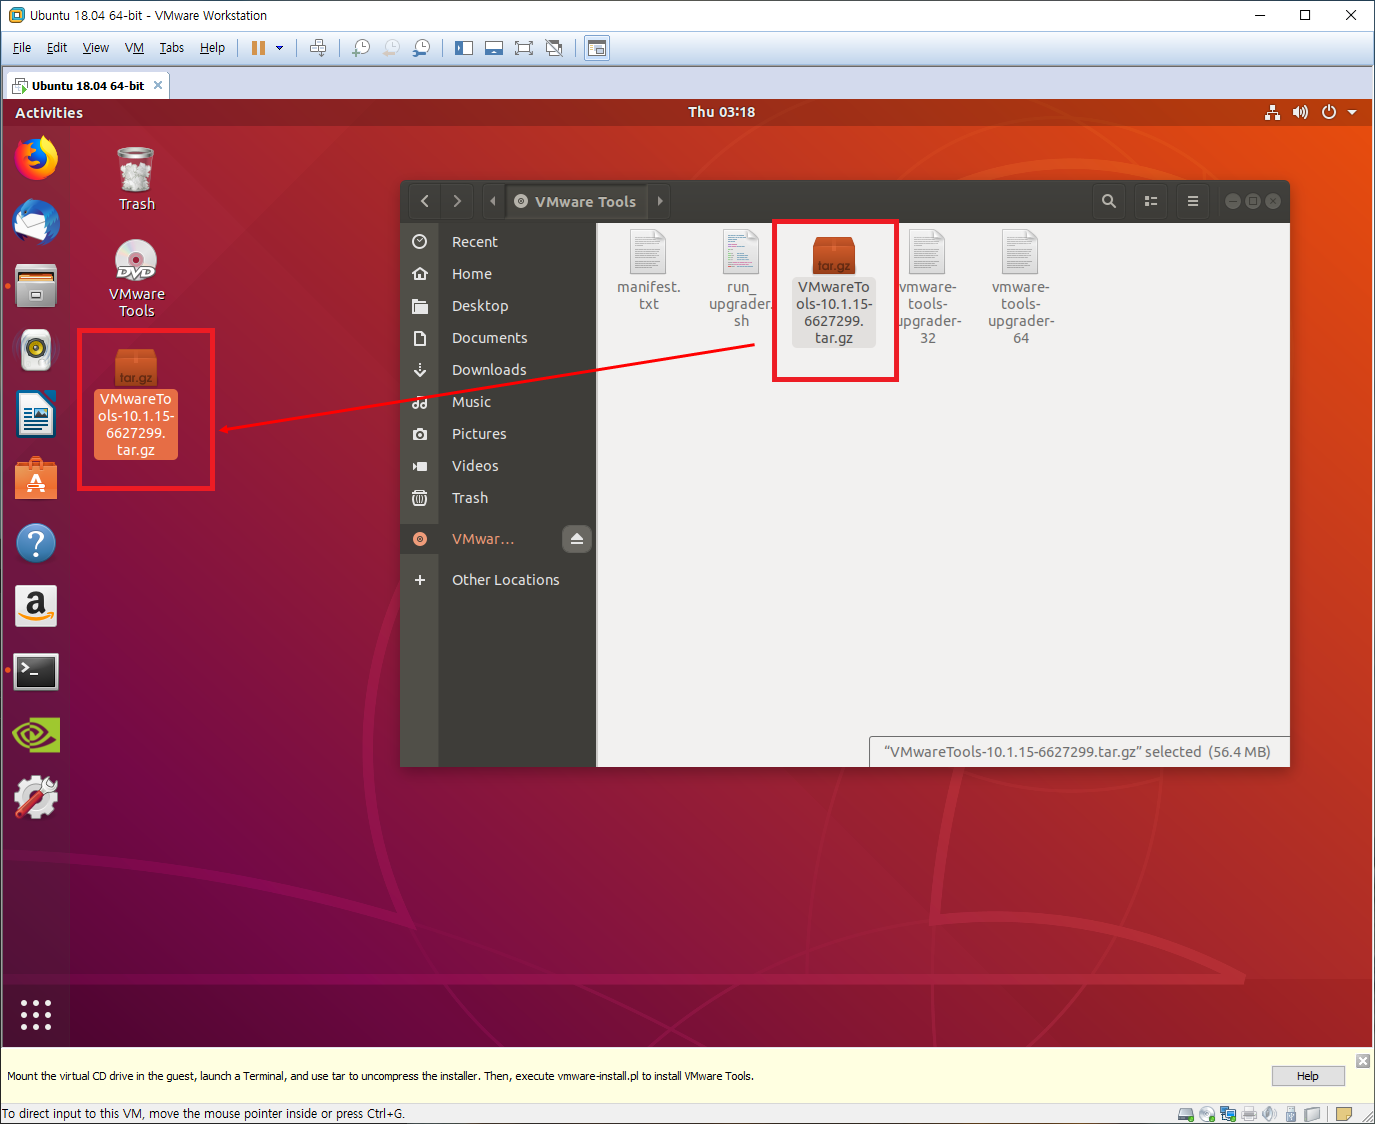
Task: Click the Help button in the hint bar
Action: (1308, 1076)
